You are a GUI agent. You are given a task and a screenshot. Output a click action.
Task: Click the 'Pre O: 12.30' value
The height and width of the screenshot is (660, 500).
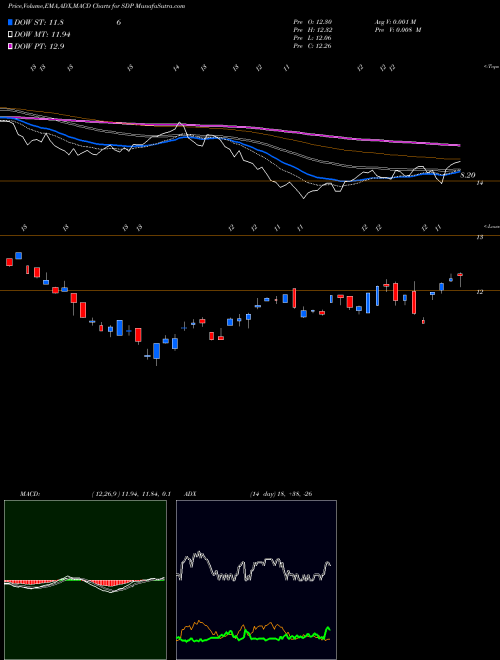[x=312, y=22]
